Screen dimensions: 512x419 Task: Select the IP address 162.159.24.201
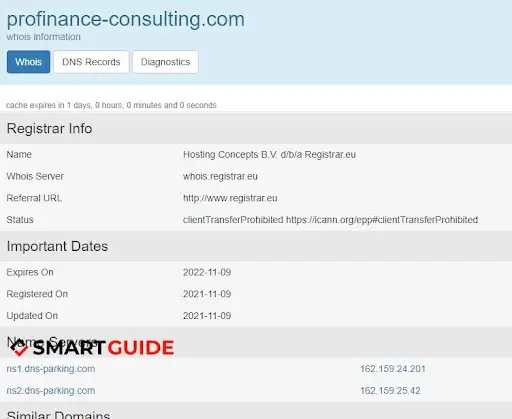coord(393,369)
